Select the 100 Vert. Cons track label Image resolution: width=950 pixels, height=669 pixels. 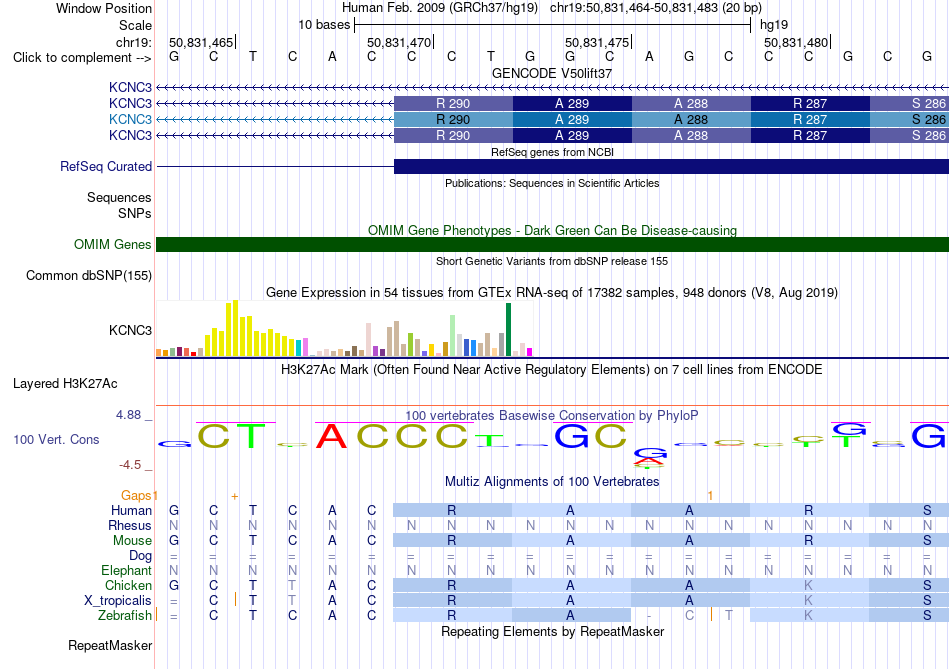(56, 439)
